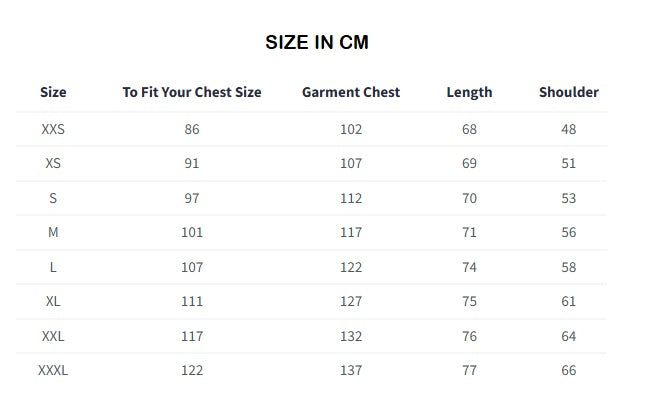This screenshot has height=413, width=652.
Task: Select the XXS size row label
Action: [53, 129]
